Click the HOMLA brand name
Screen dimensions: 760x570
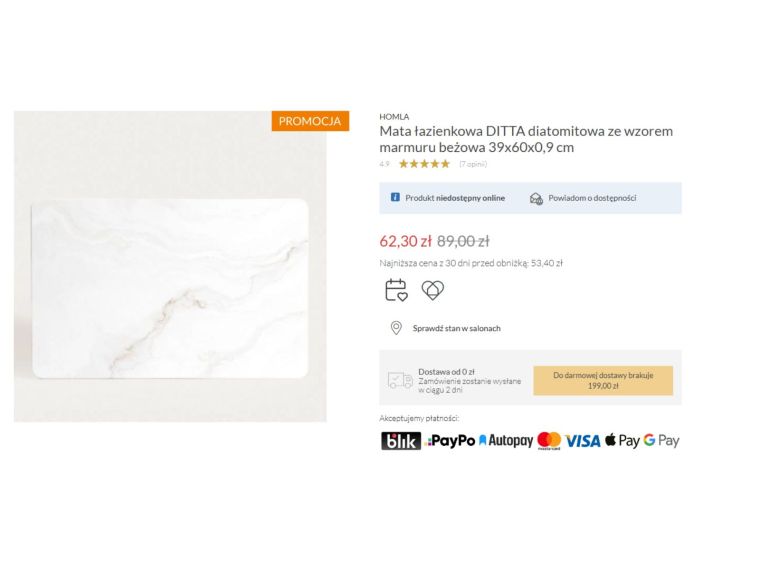pyautogui.click(x=394, y=117)
